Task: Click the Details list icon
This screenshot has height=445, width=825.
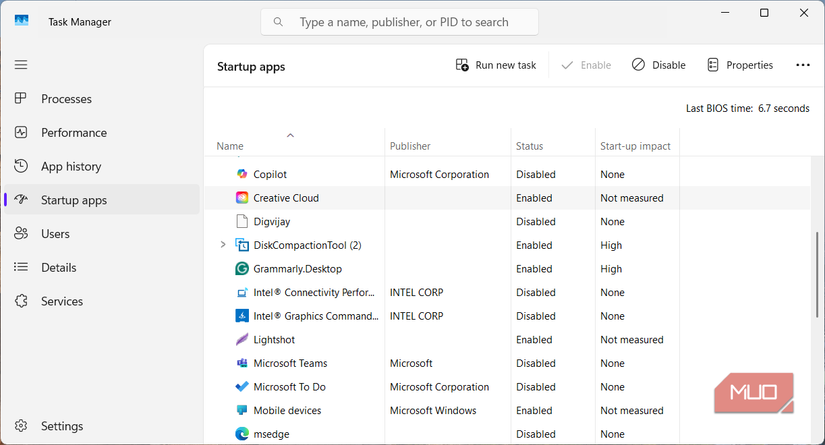Action: coord(21,267)
